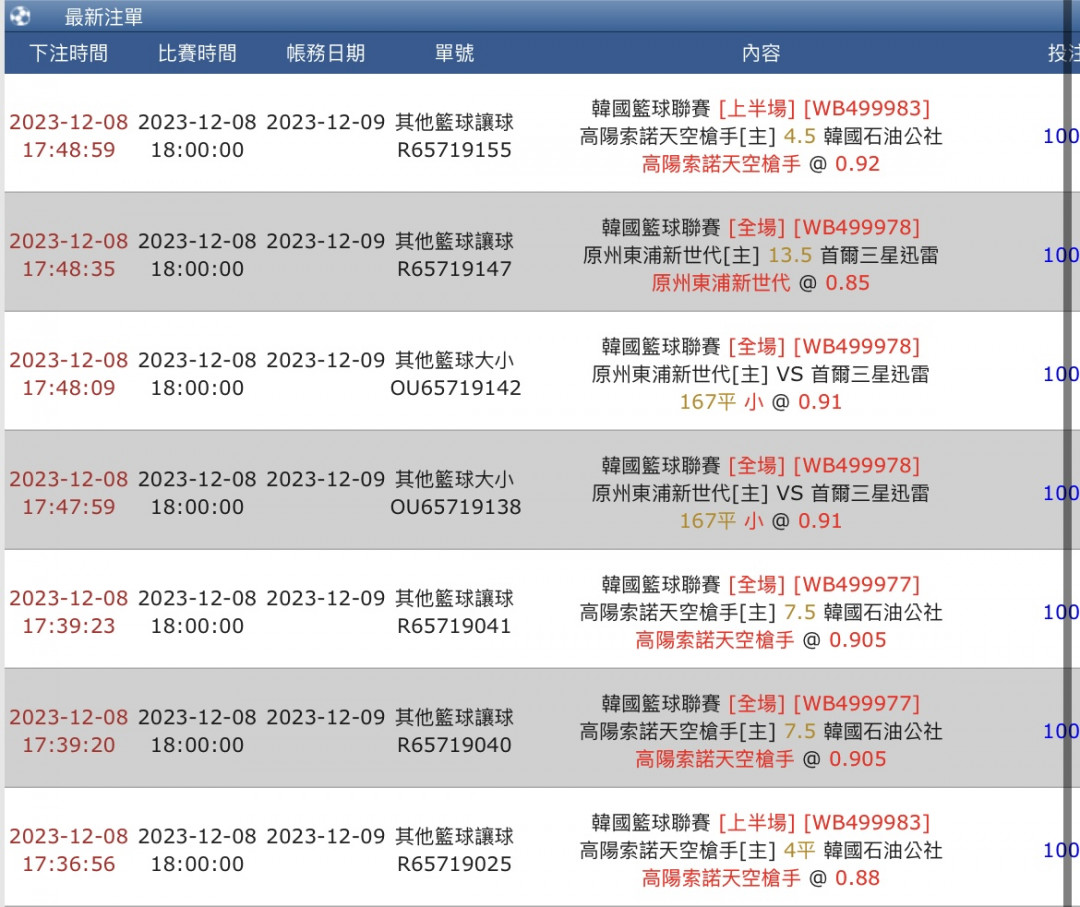Click the soccer ball icon in title bar
This screenshot has width=1080, height=907.
[x=19, y=16]
